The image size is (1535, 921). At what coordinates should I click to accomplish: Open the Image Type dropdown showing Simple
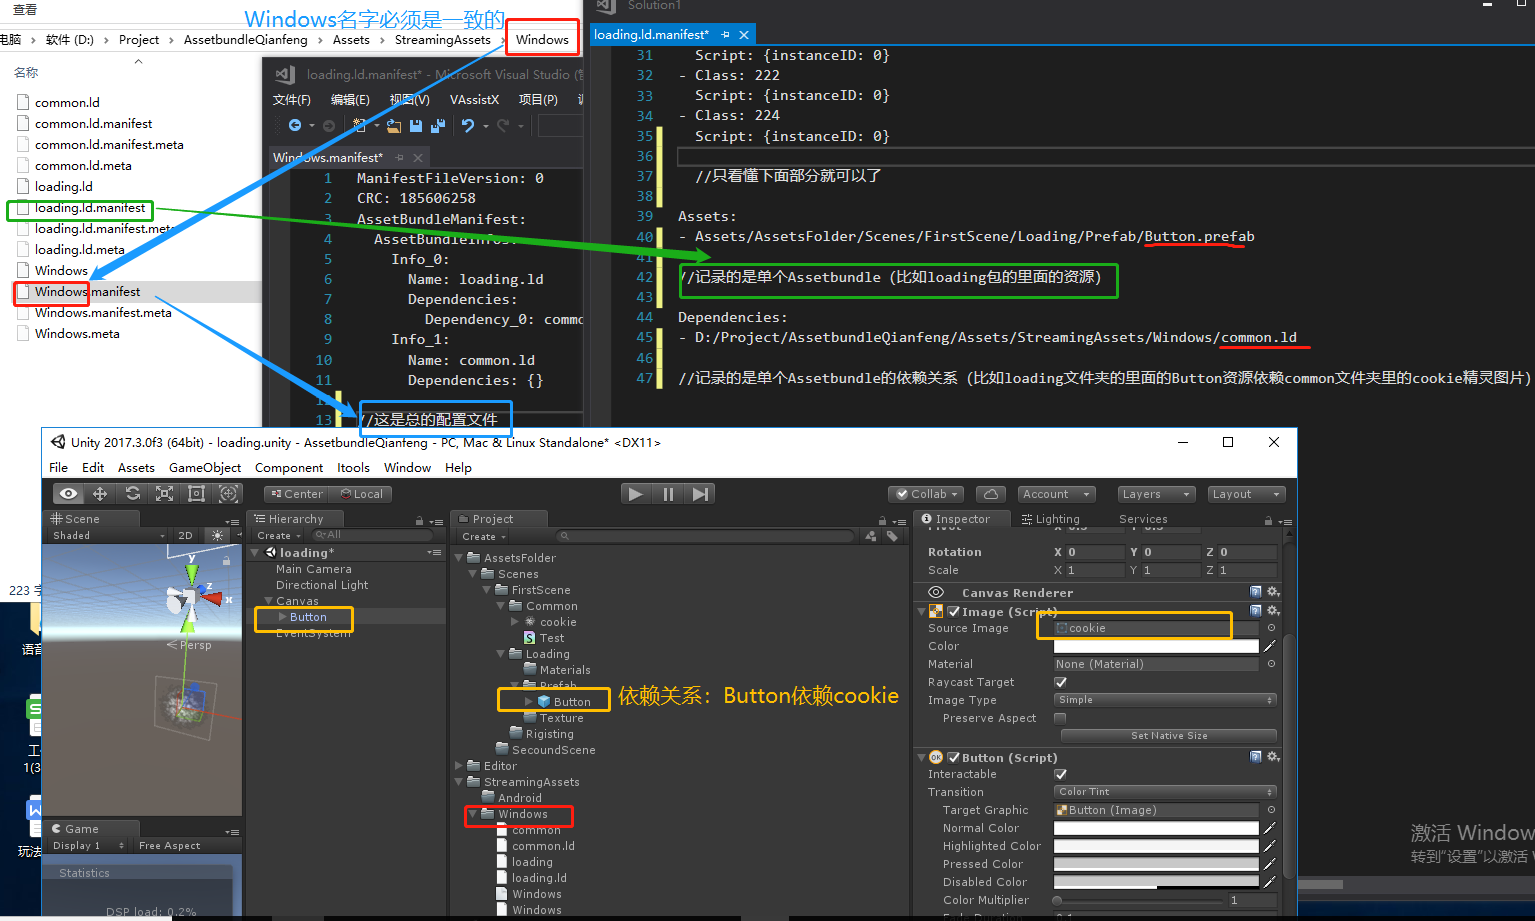tap(1163, 700)
